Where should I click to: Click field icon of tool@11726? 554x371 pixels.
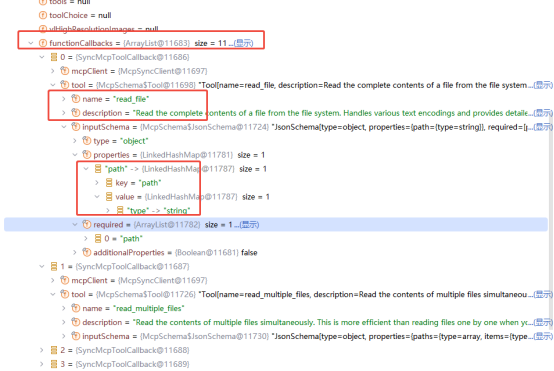[x=64, y=294]
